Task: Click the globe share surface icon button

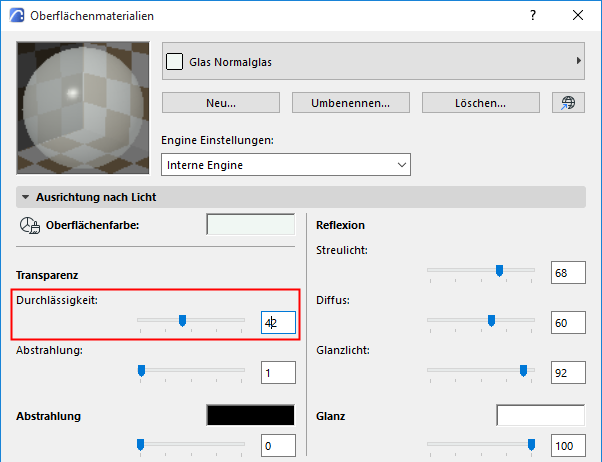Action: click(568, 103)
